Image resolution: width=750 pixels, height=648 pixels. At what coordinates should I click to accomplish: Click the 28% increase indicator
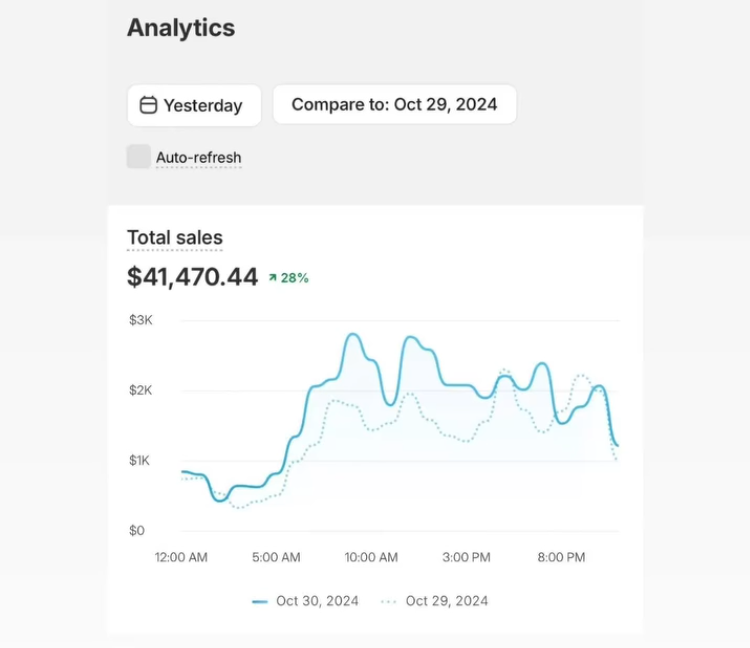(295, 278)
